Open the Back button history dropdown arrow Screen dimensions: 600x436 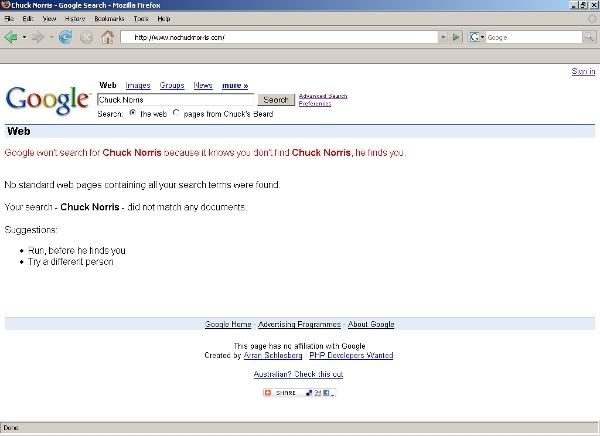pos(24,37)
